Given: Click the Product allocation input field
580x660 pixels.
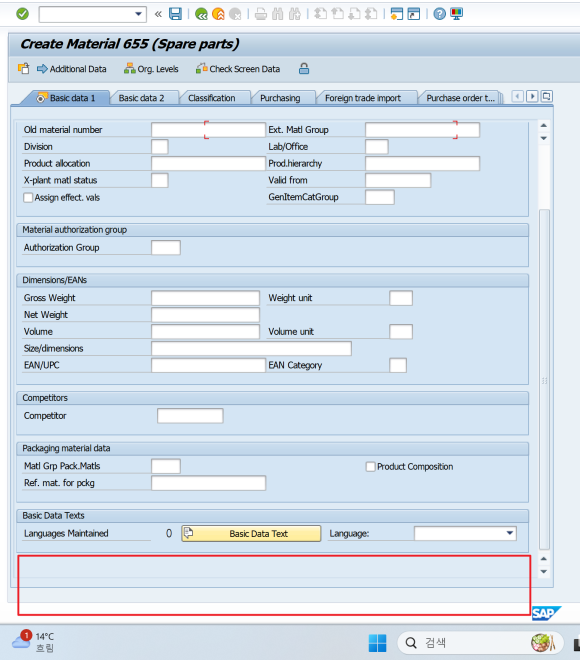Looking at the screenshot, I should click(x=208, y=163).
